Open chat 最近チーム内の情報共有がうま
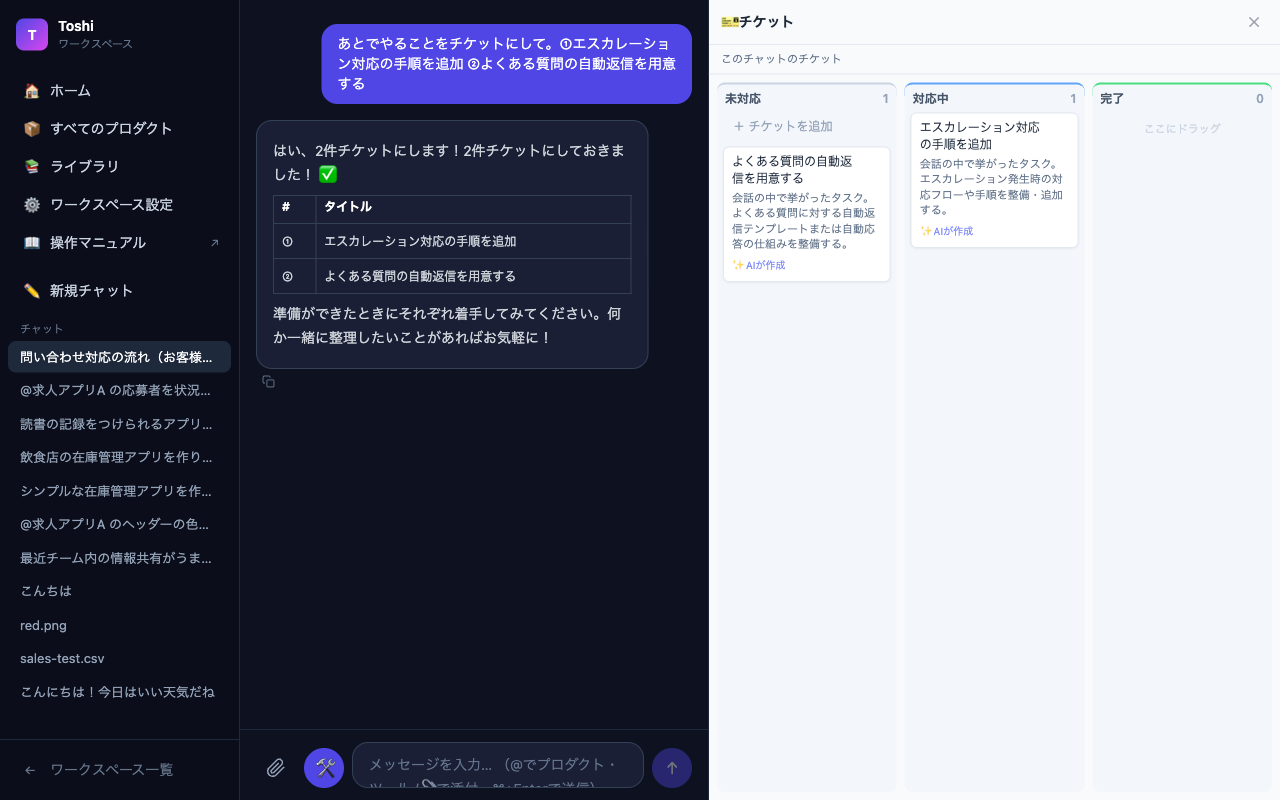 point(120,558)
